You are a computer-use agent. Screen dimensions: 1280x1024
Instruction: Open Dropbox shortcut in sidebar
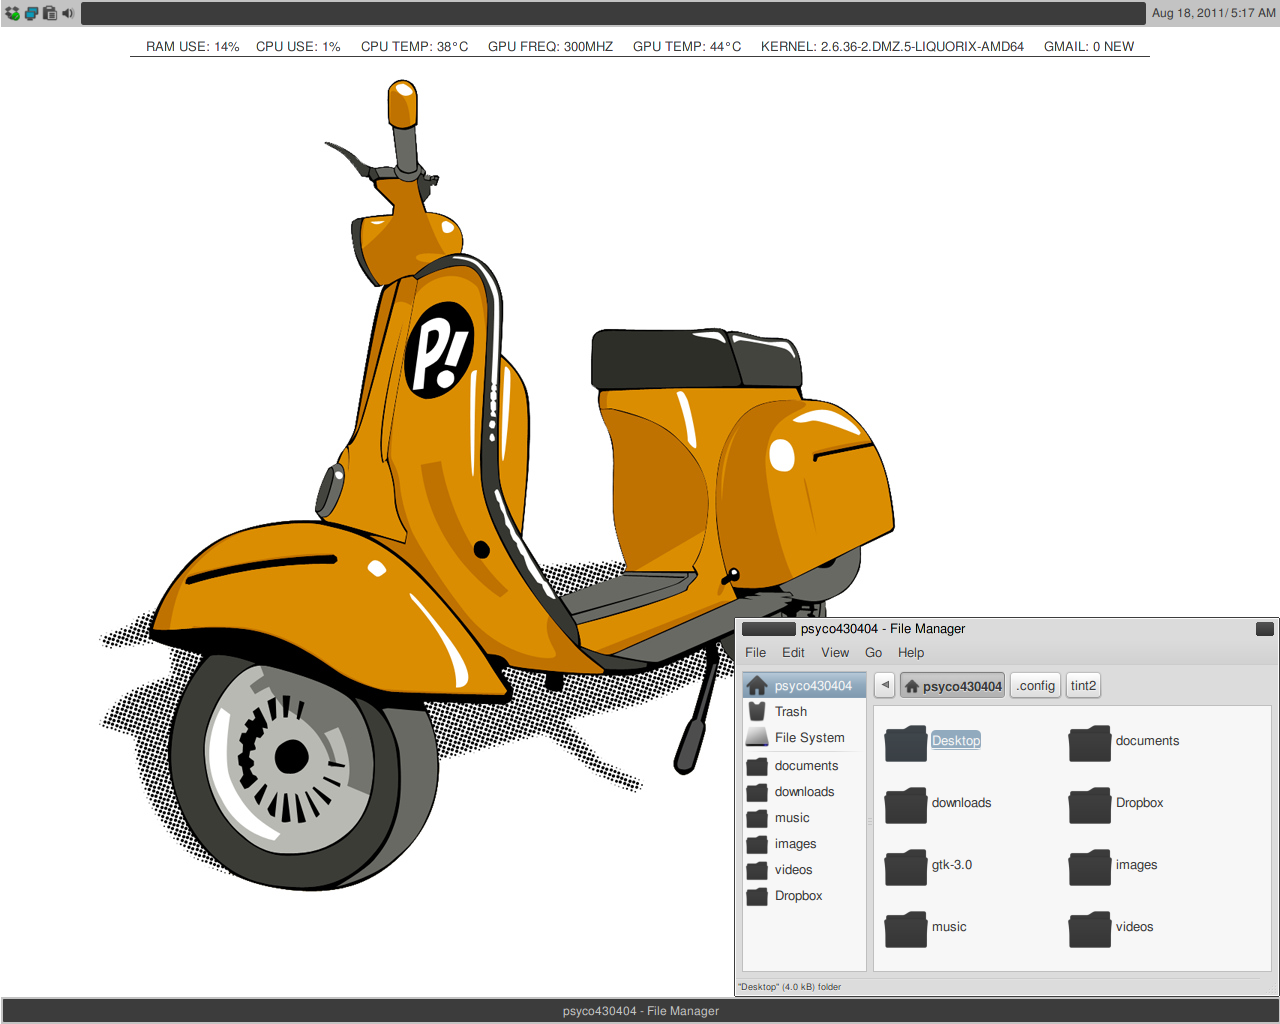click(x=804, y=895)
